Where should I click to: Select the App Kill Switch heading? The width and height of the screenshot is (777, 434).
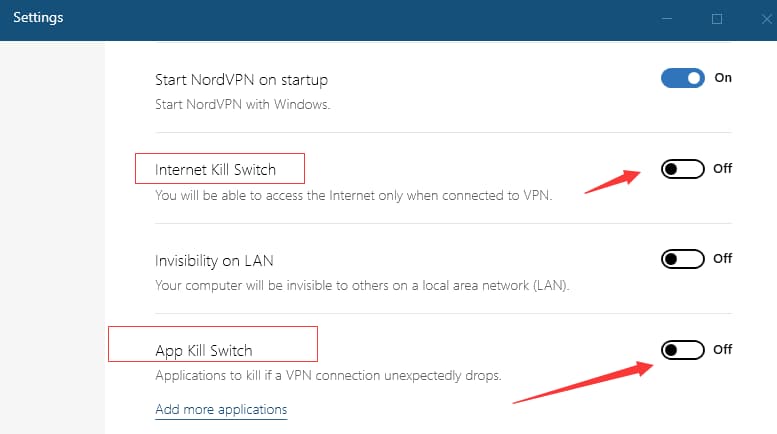204,351
